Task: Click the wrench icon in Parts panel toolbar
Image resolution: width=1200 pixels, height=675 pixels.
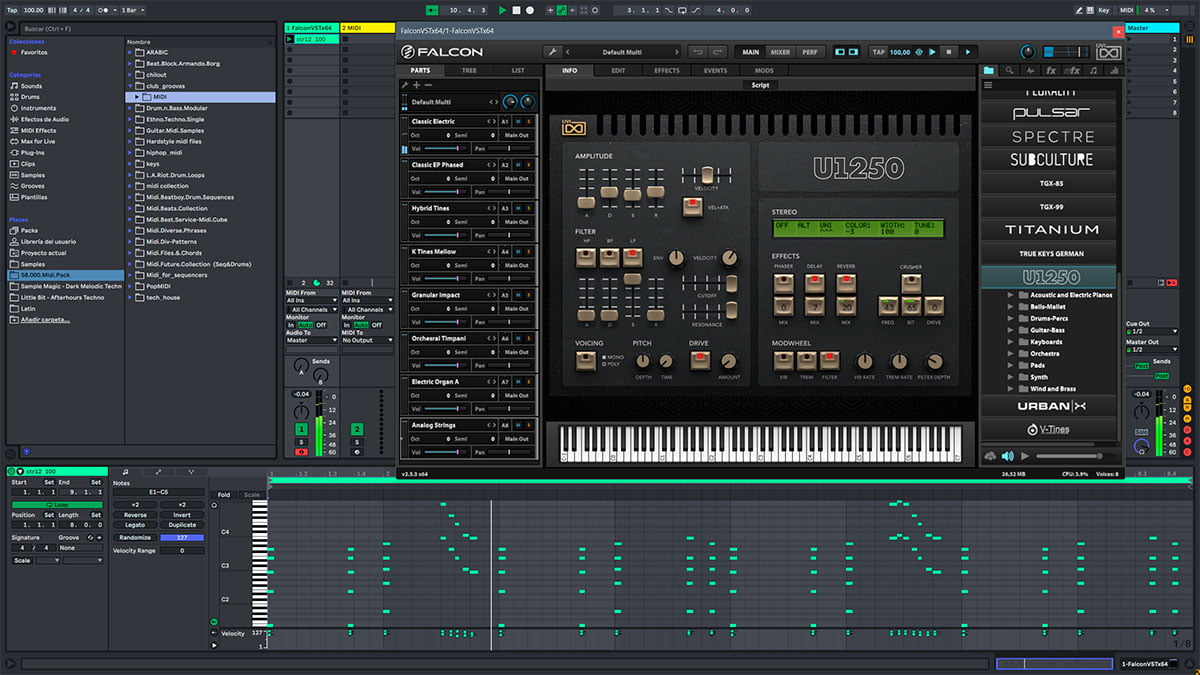Action: point(405,86)
